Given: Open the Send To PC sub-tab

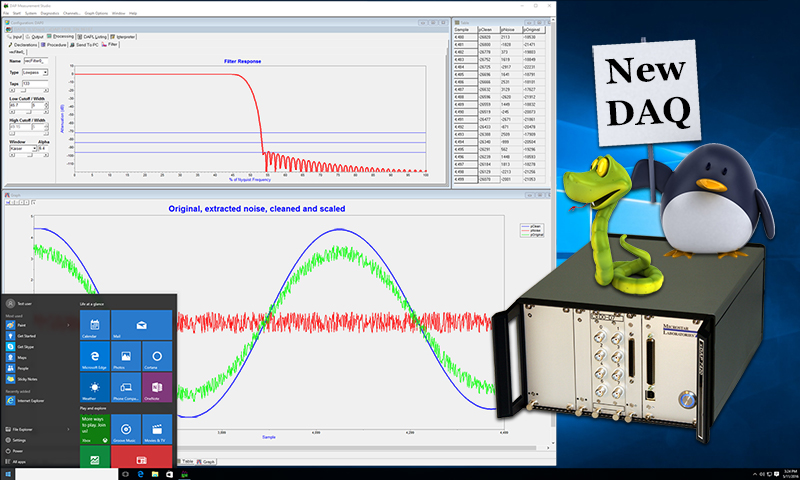Looking at the screenshot, I should click(x=84, y=45).
